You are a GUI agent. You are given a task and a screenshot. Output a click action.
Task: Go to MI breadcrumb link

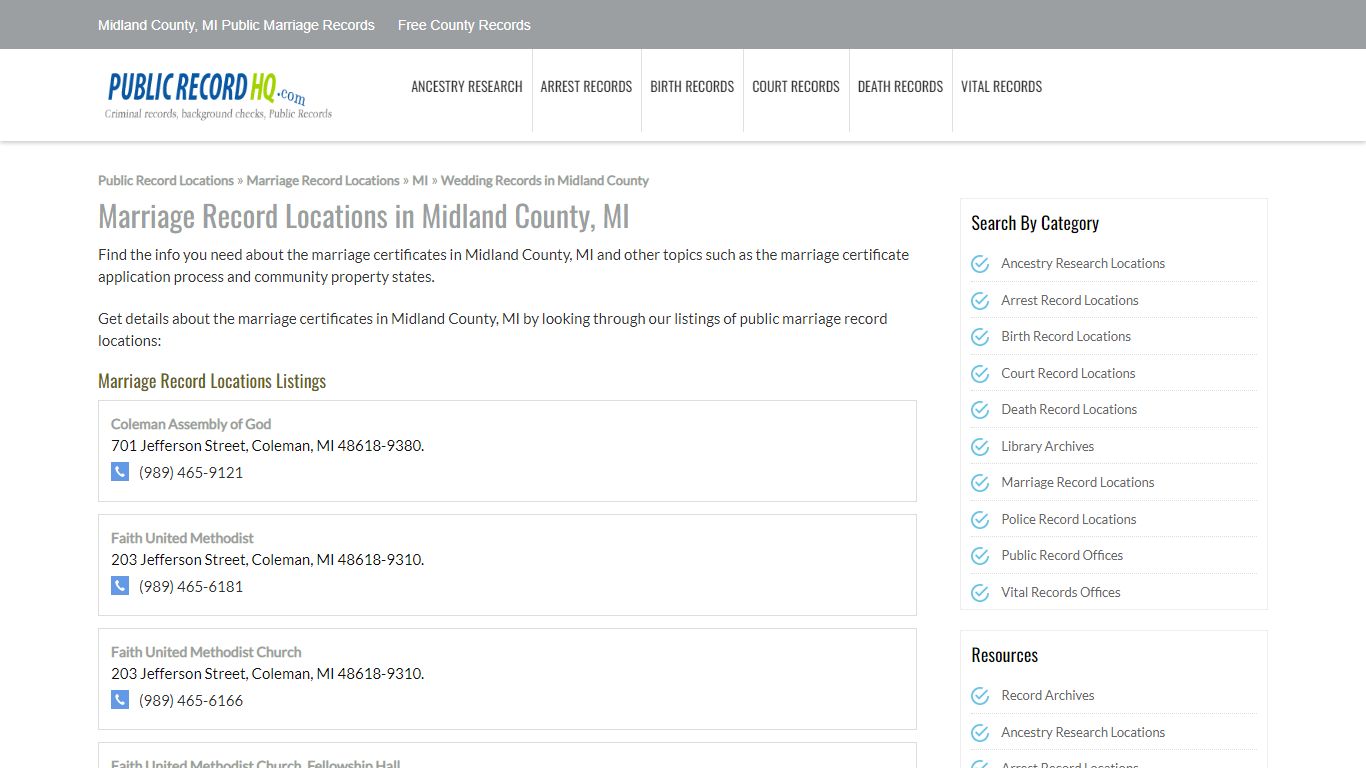pos(420,181)
